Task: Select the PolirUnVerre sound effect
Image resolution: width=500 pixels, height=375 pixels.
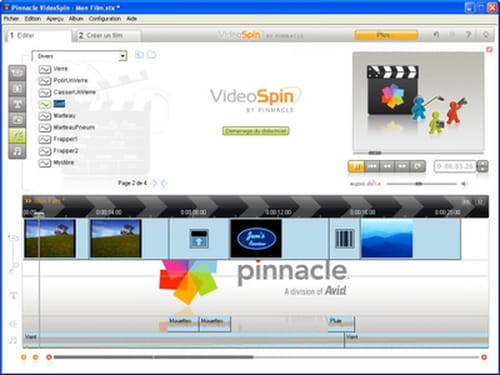Action: (63, 80)
